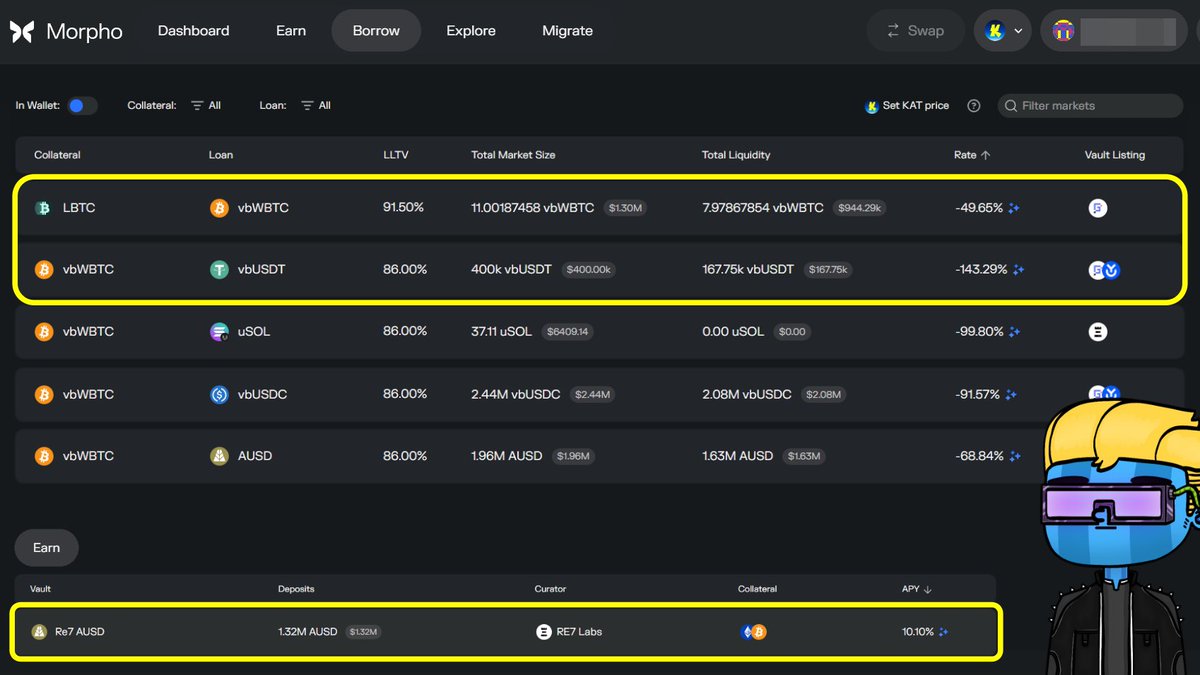This screenshot has height=675, width=1200.
Task: Click the Re7 AUSD vault icon
Action: click(x=39, y=631)
